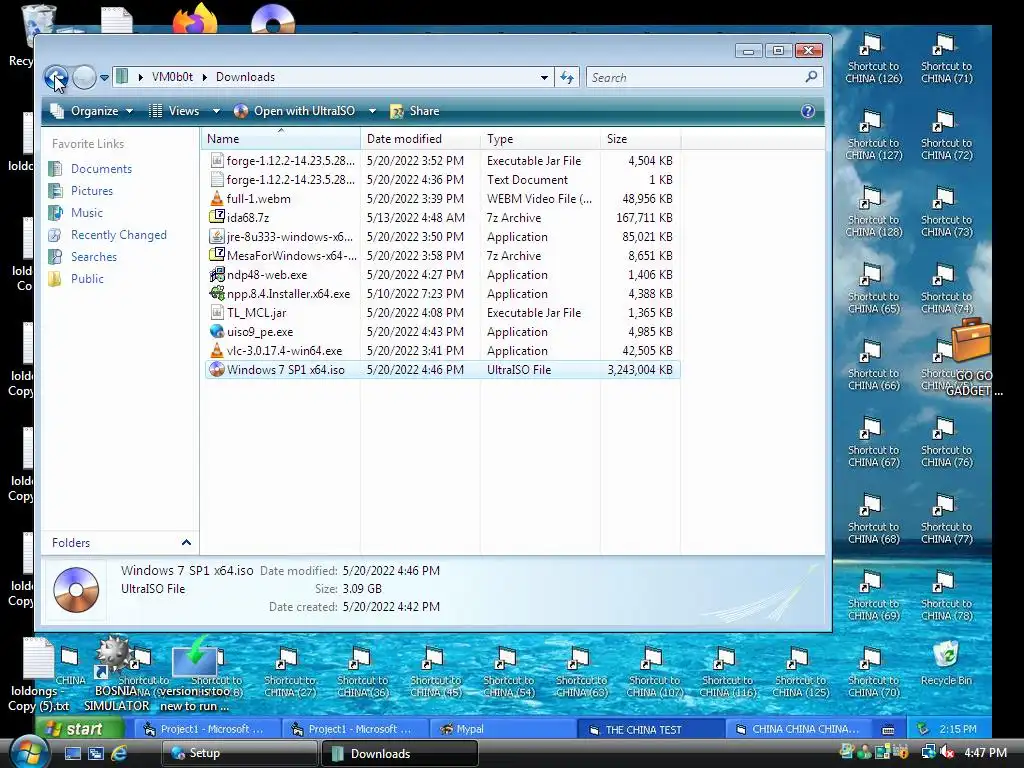Sort by the Type column header
The height and width of the screenshot is (768, 1024).
click(540, 138)
